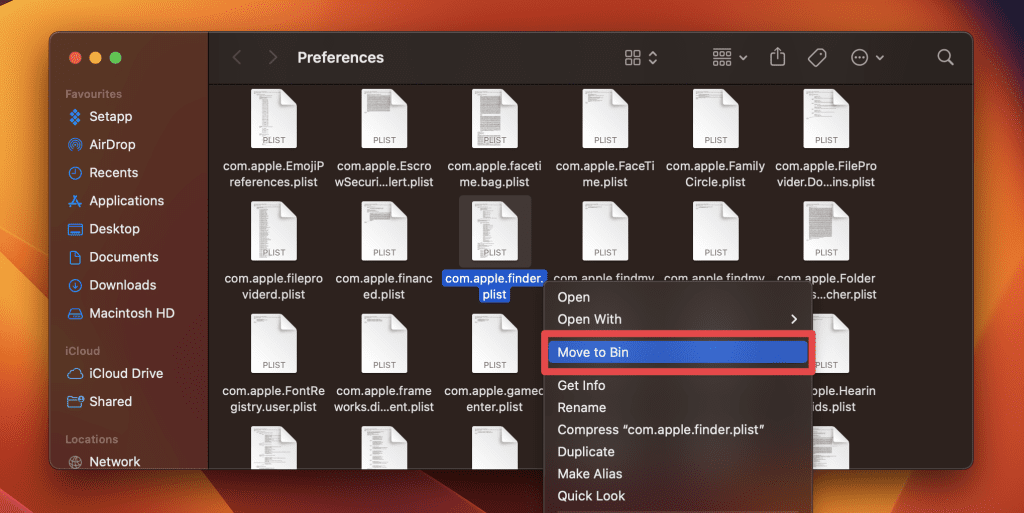This screenshot has height=513, width=1024.
Task: Click the com.apple.FamilyCircle.plist filename text
Action: click(715, 174)
